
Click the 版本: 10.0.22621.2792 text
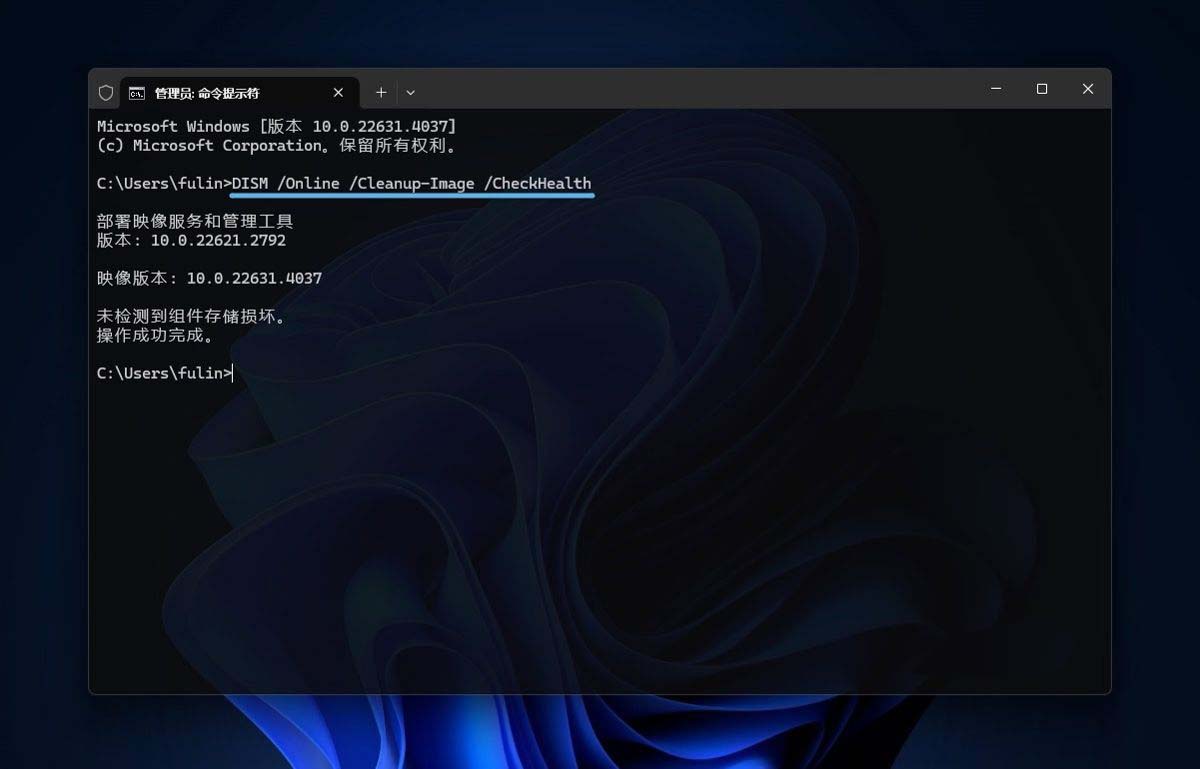[x=191, y=241]
